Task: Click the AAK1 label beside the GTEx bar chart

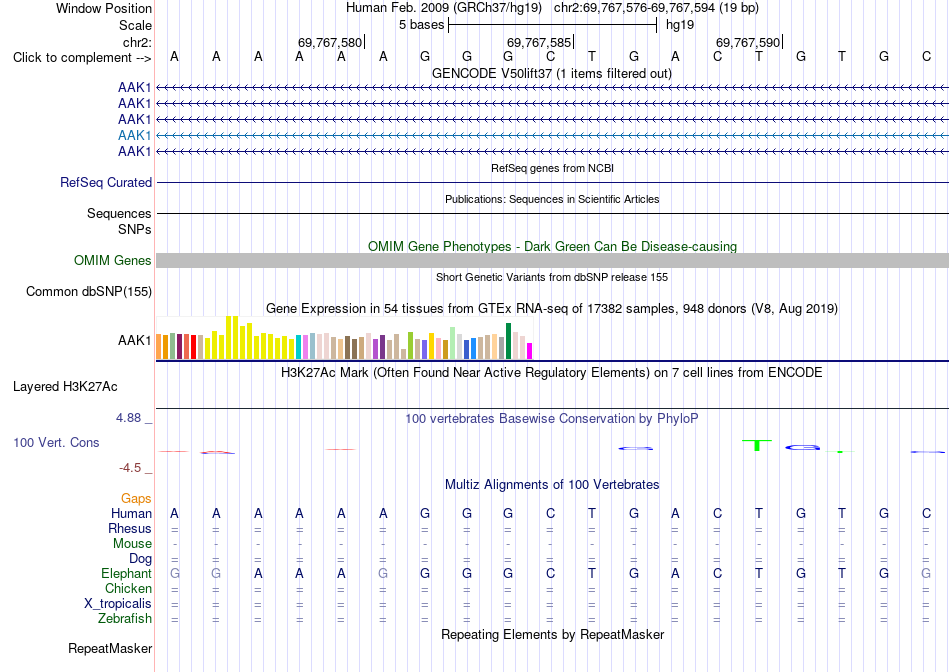Action: pos(135,341)
